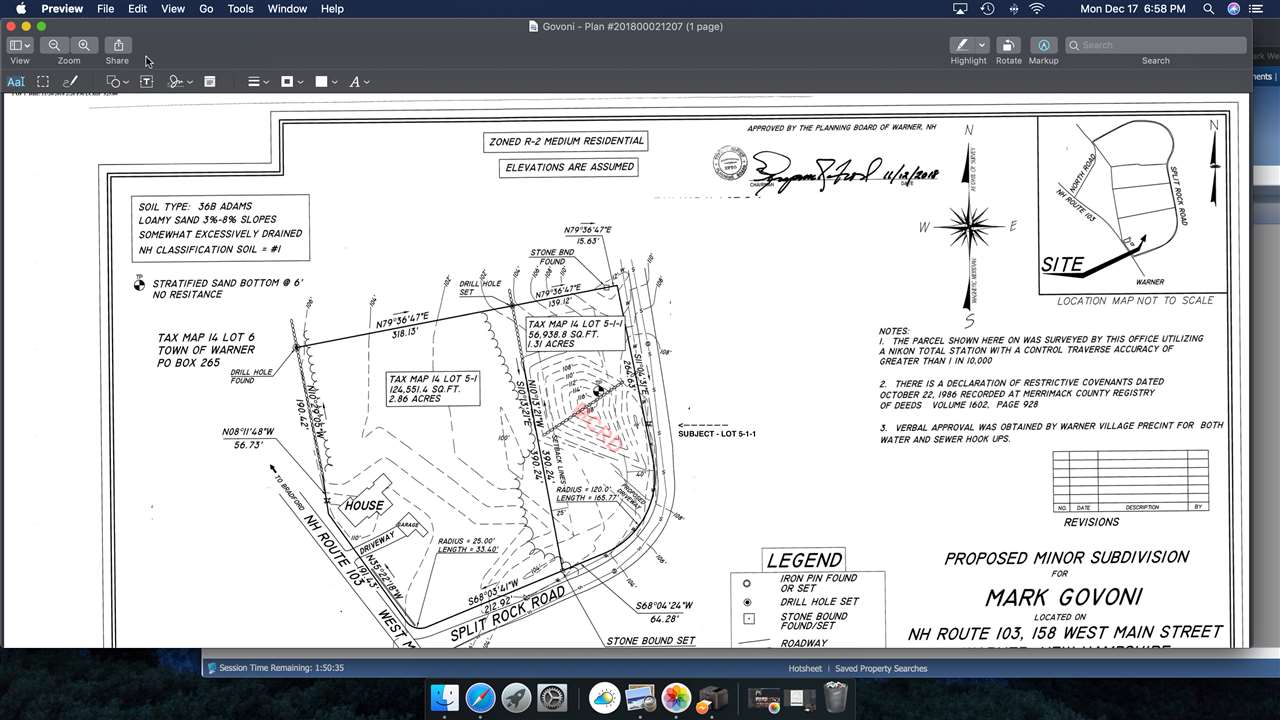Zoom out of the plan document
The height and width of the screenshot is (720, 1280).
(54, 45)
